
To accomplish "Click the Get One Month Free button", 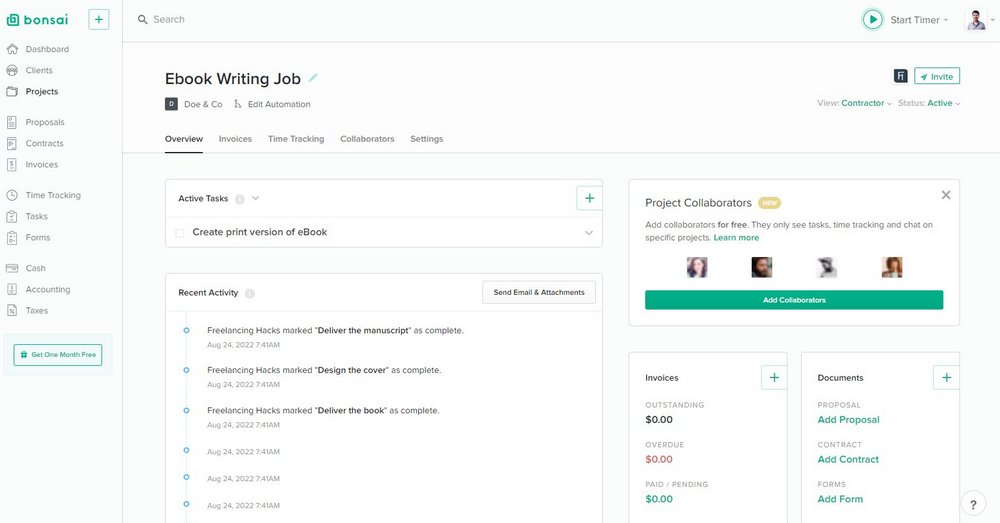I will click(58, 355).
